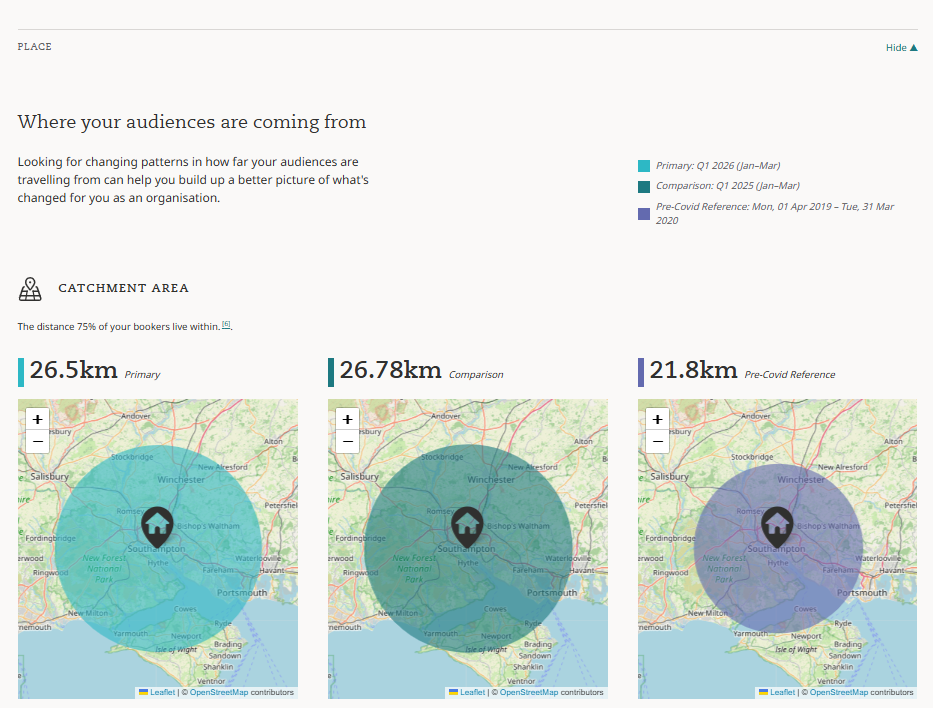Image resolution: width=933 pixels, height=708 pixels.
Task: Zoom out on the Pre-Covid Reference map
Action: (x=658, y=442)
